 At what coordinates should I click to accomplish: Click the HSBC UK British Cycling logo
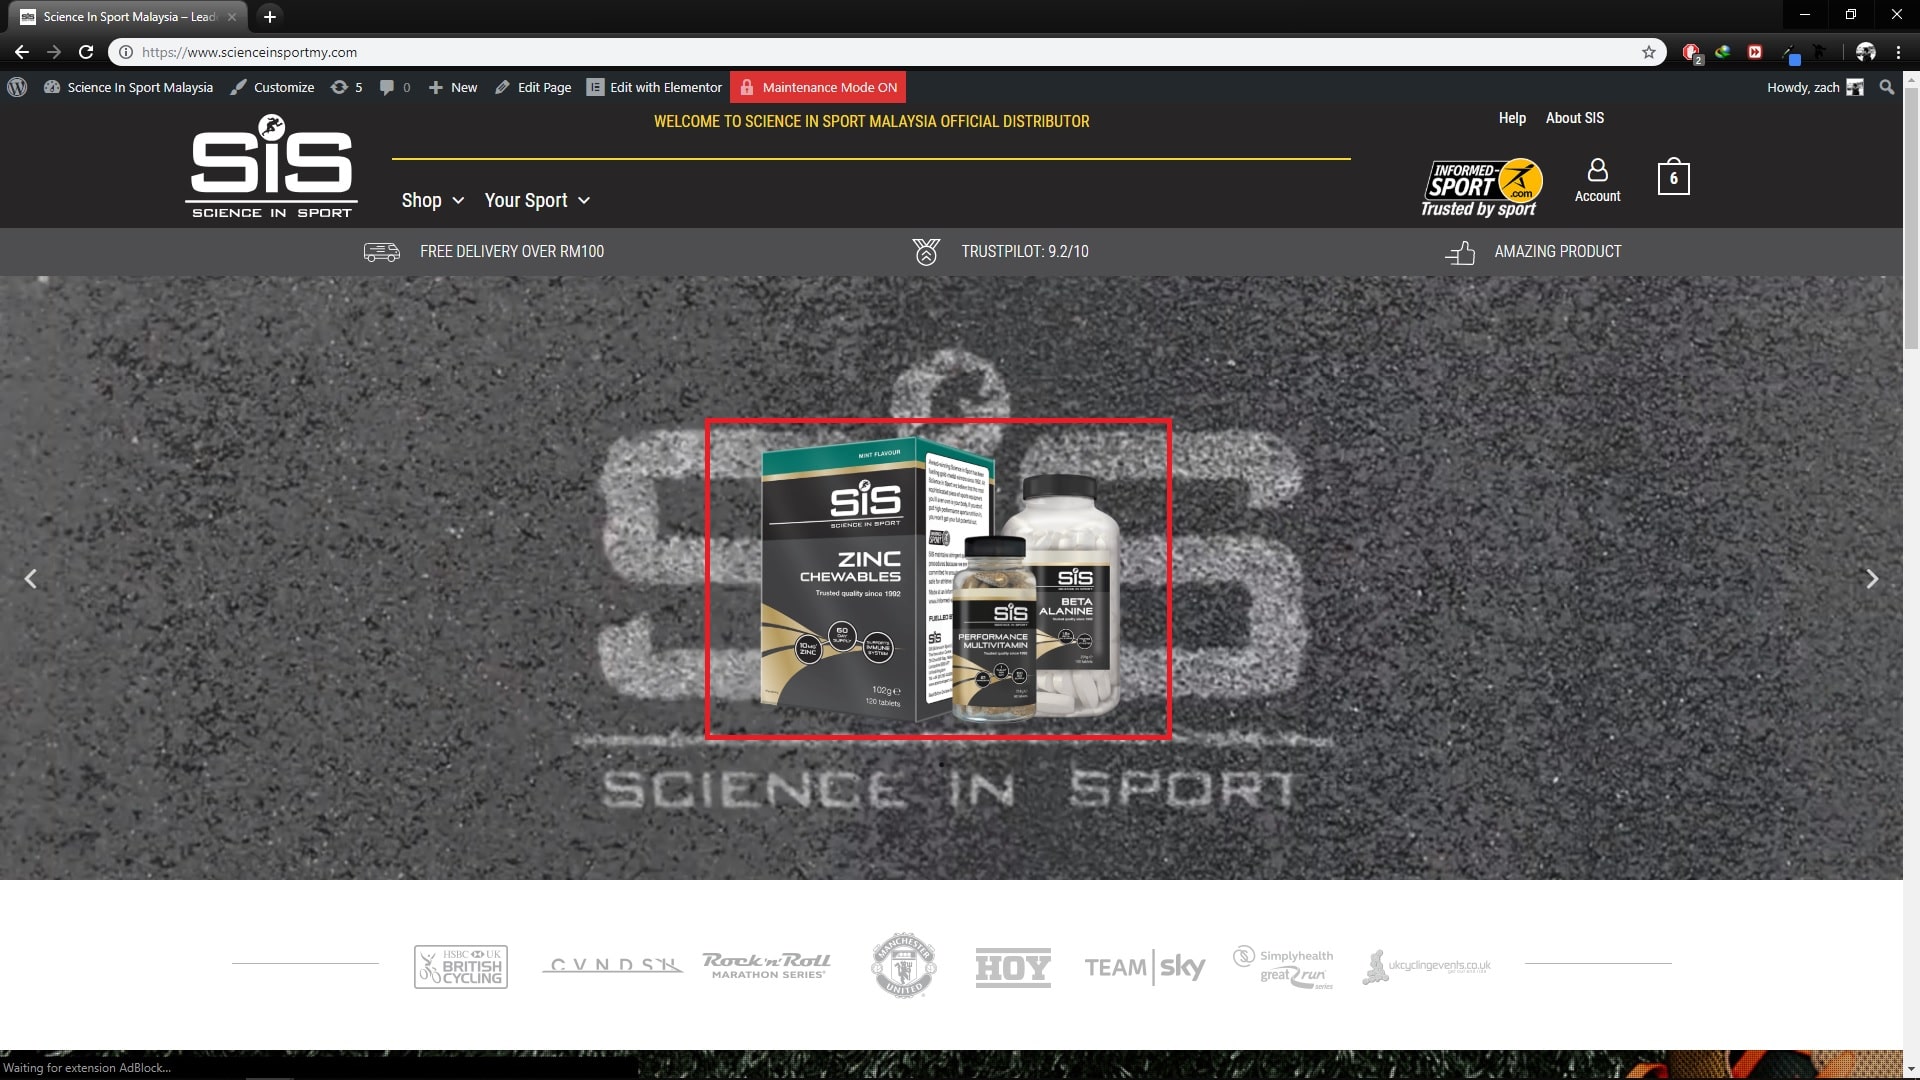[461, 966]
